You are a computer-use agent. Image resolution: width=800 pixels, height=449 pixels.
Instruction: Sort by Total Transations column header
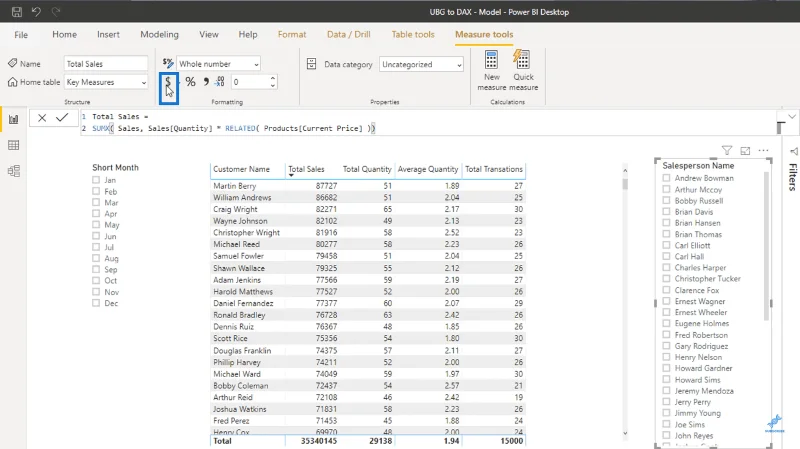[x=494, y=169]
